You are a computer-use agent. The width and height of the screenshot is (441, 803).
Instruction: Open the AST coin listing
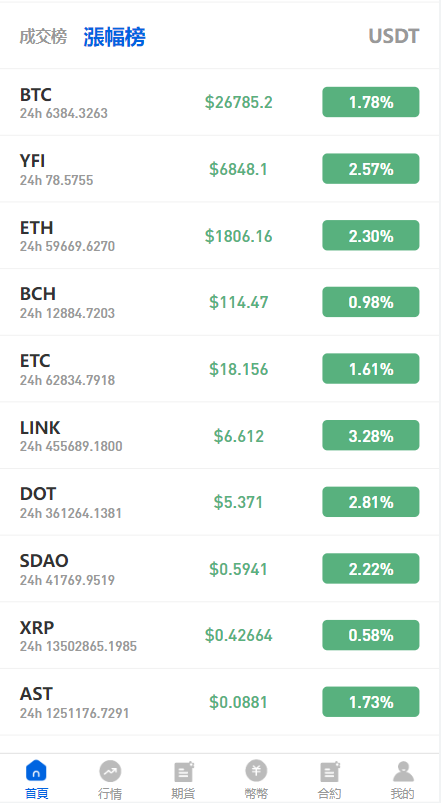coord(220,702)
